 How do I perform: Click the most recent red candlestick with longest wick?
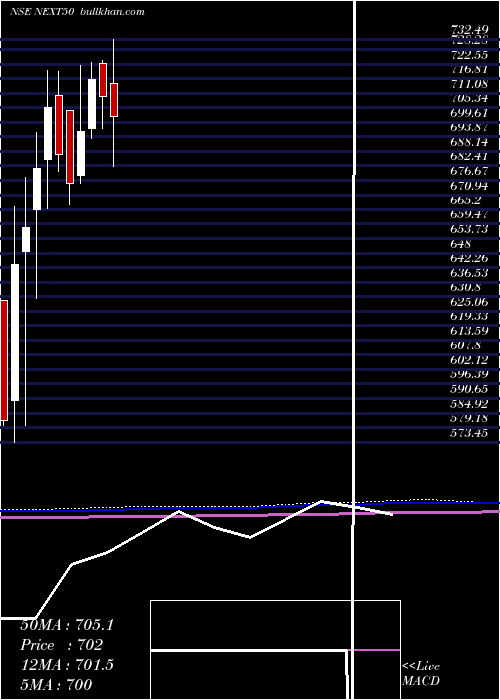pos(114,103)
